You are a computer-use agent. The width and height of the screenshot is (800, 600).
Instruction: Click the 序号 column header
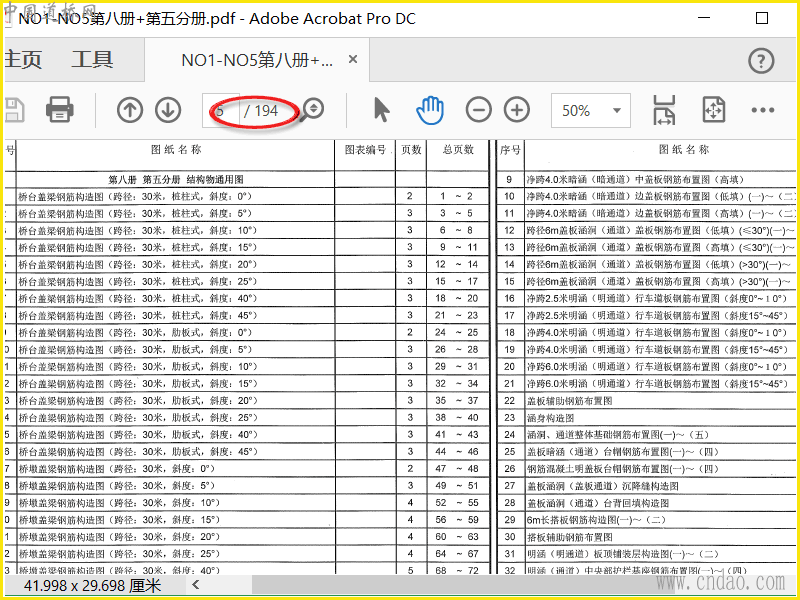[x=510, y=149]
